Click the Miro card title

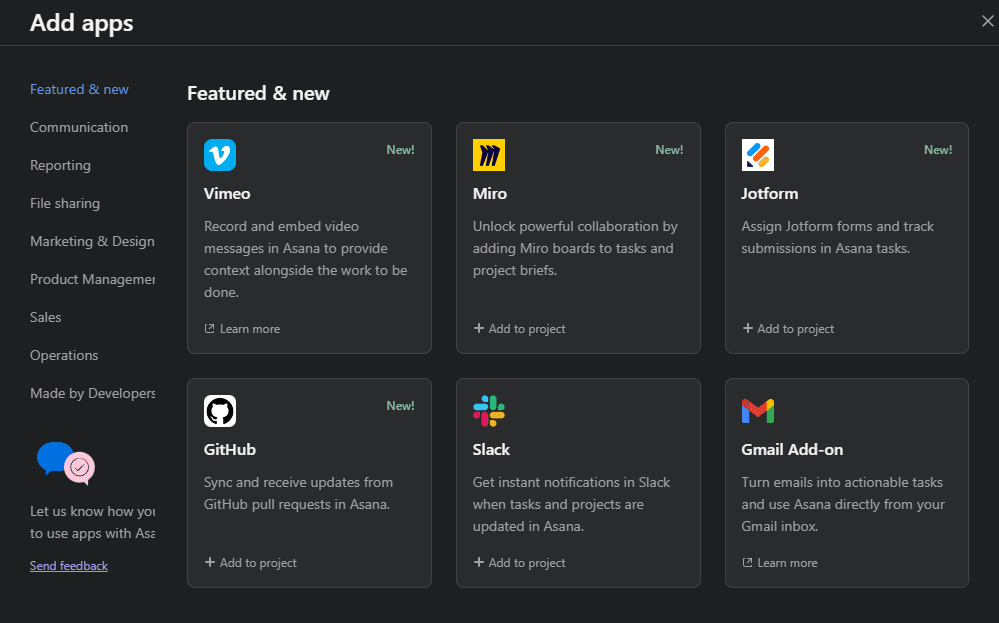[x=490, y=194]
